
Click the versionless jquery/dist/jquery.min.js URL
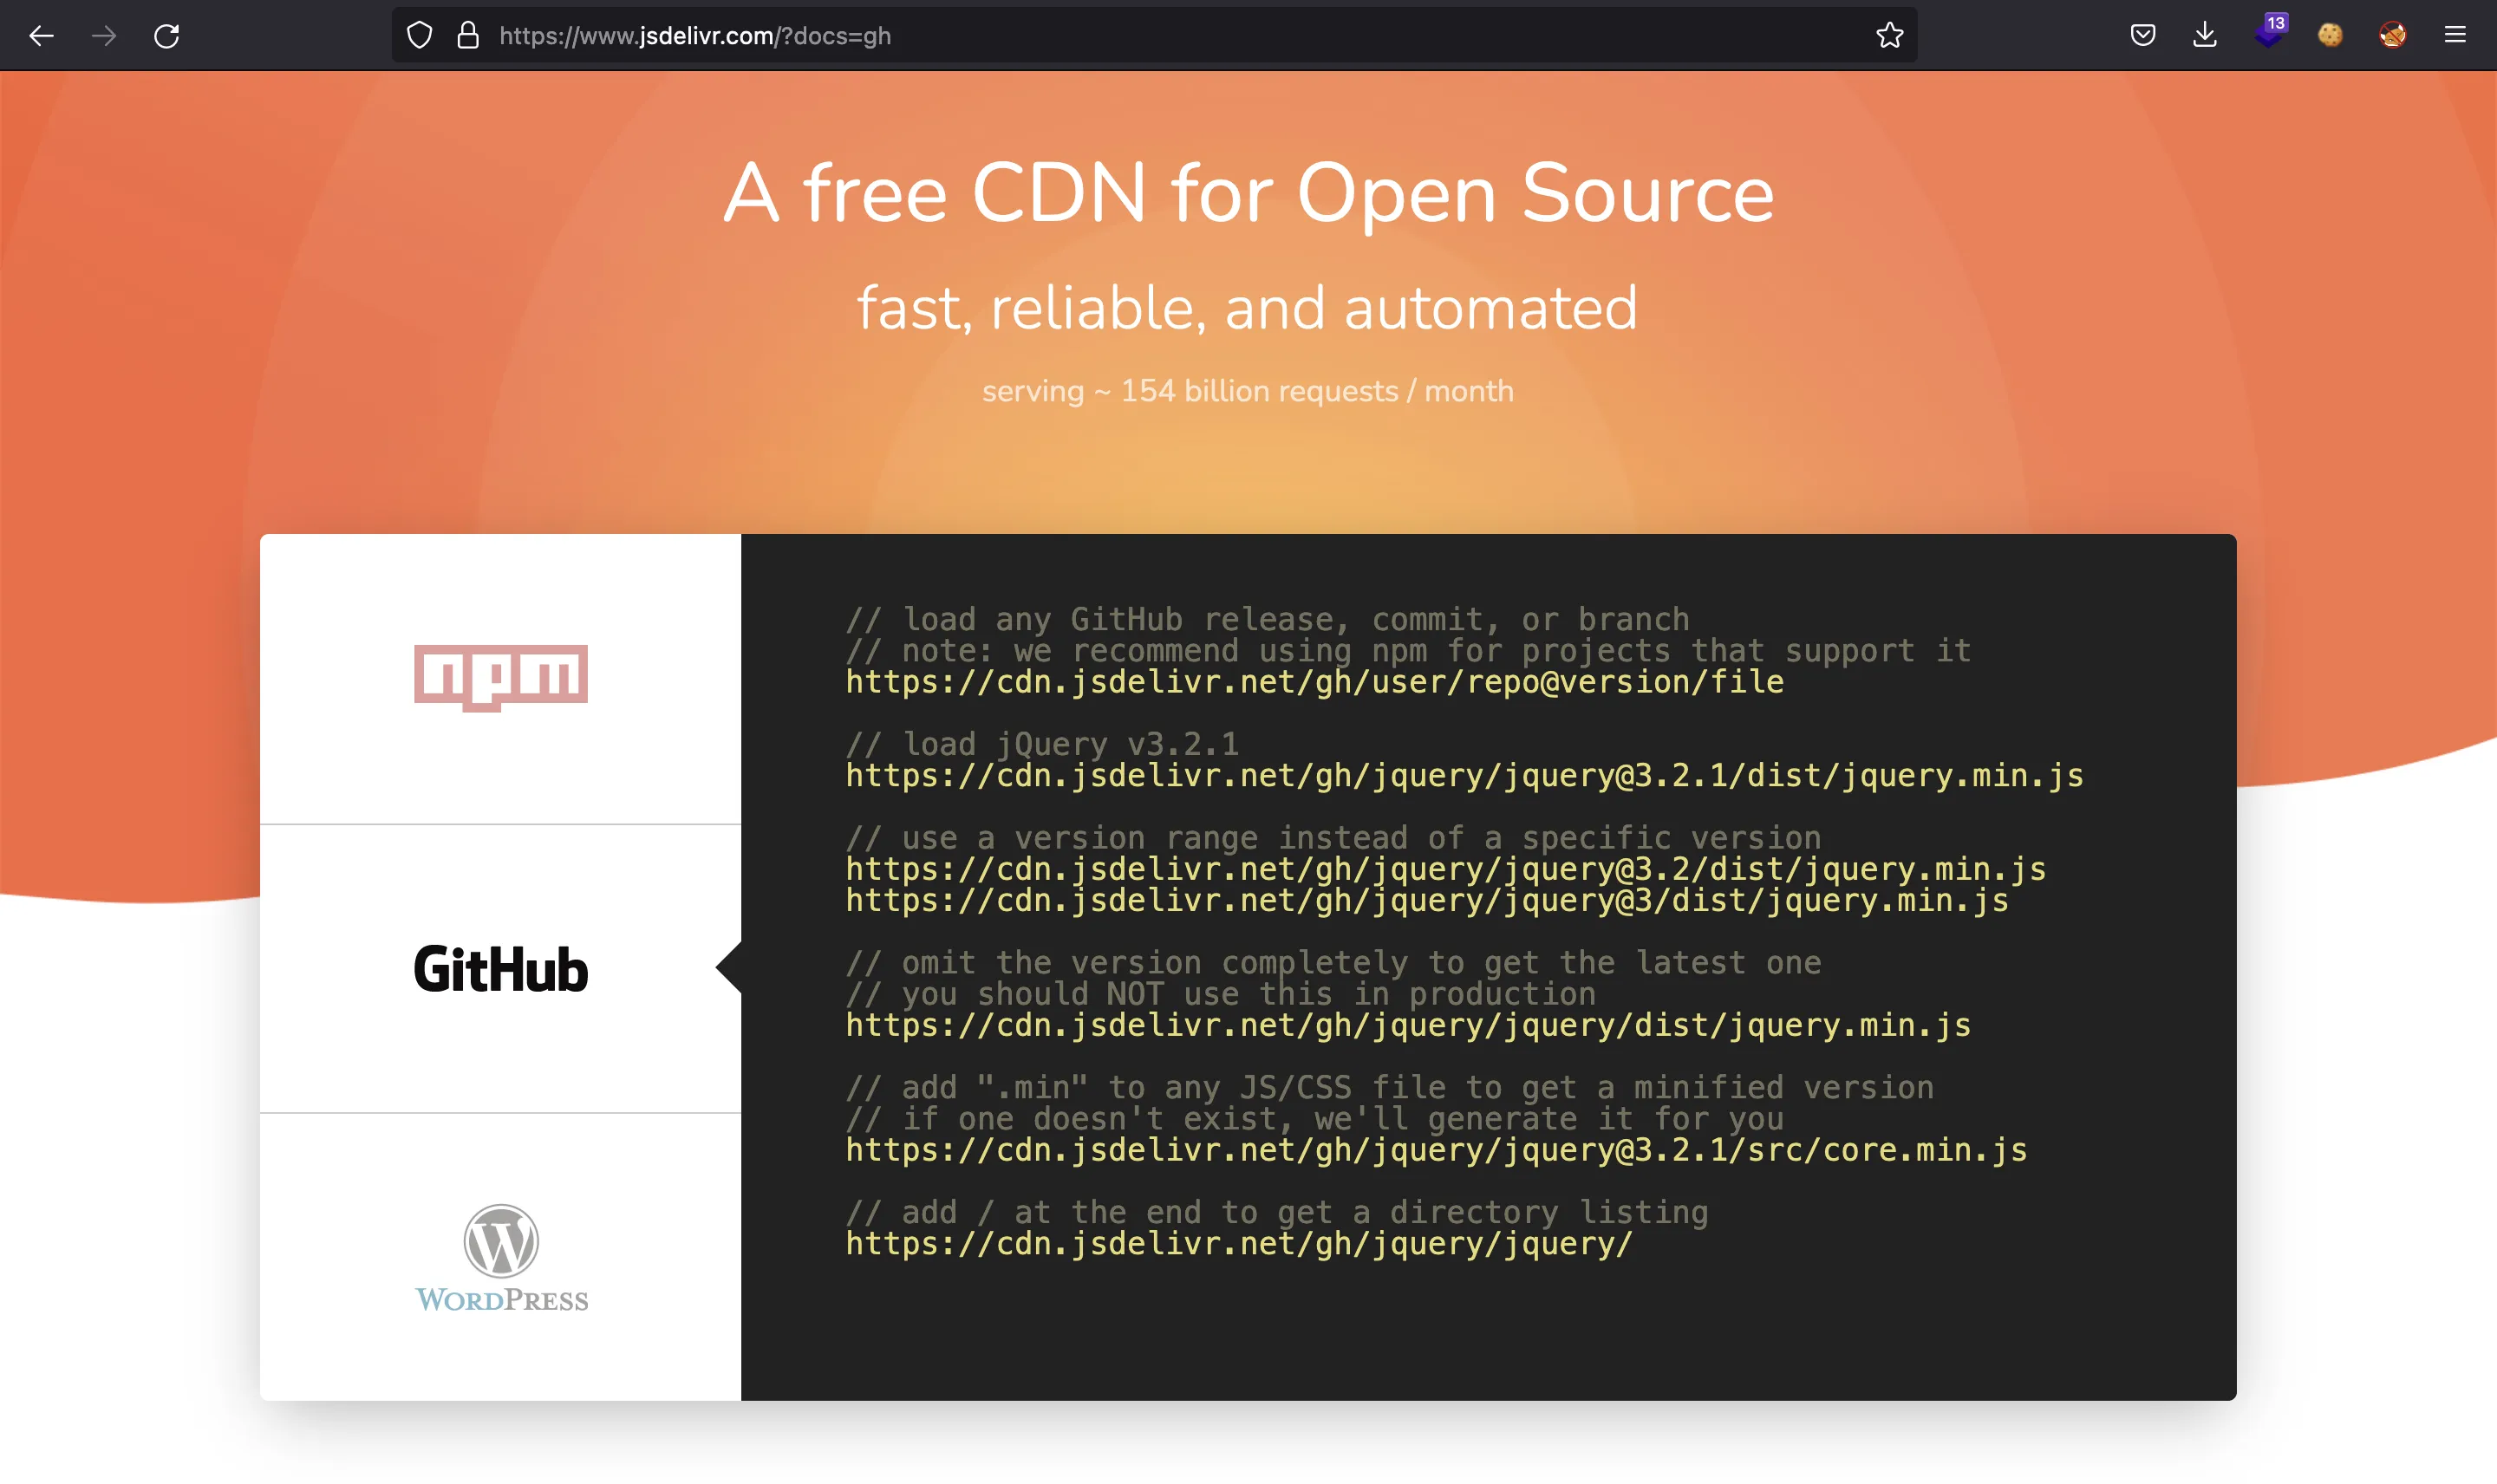click(1408, 1025)
